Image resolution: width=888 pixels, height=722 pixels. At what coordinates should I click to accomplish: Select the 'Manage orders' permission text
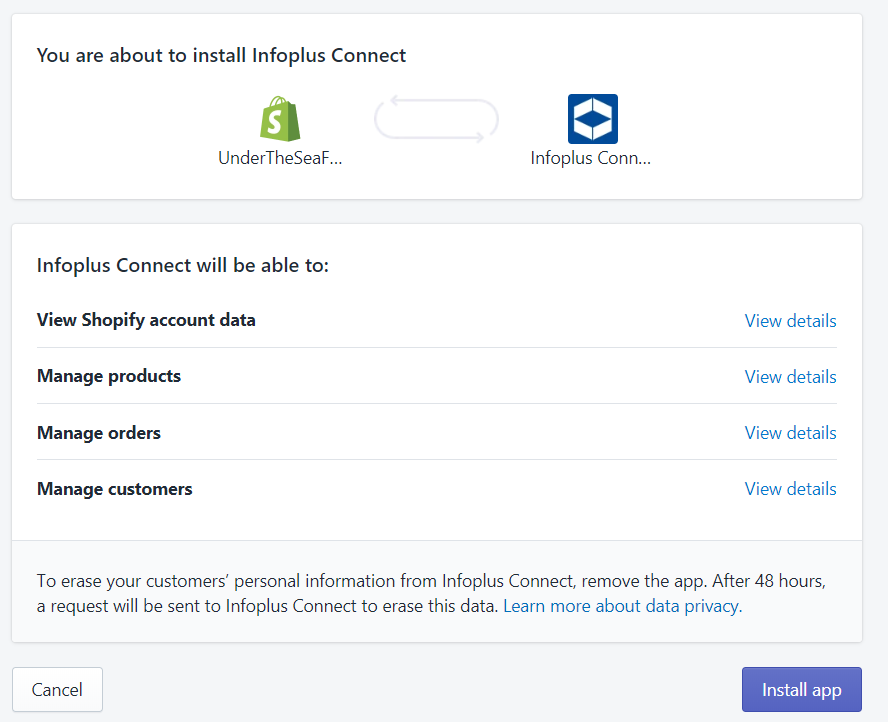coord(99,433)
